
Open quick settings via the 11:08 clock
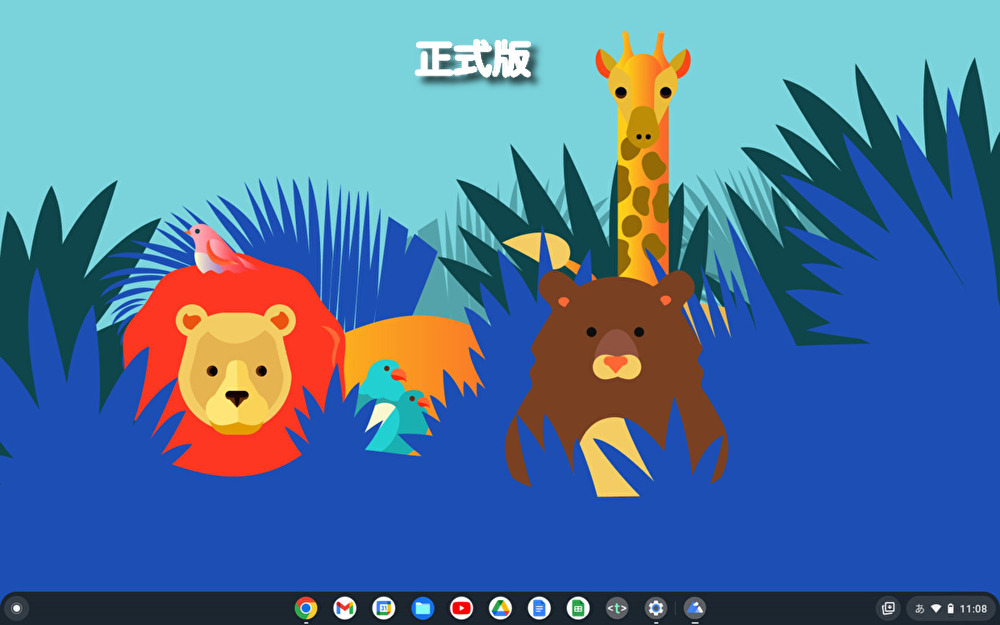pos(973,608)
